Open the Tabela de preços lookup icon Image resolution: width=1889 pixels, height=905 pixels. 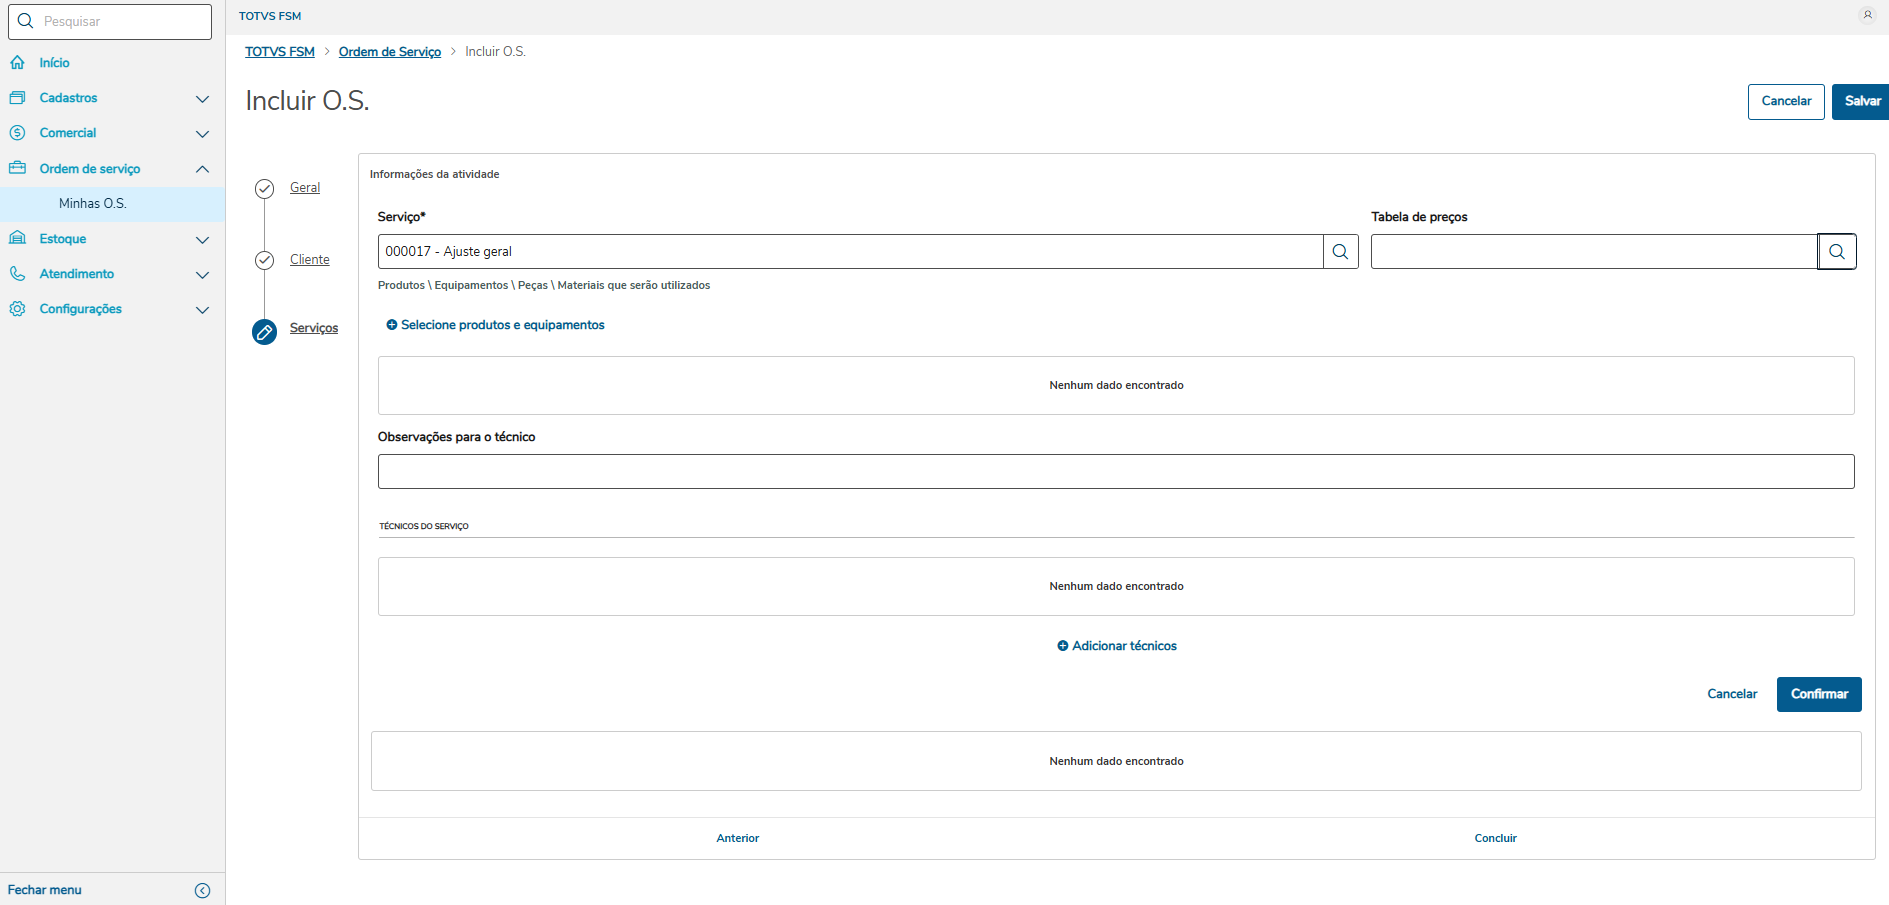(1837, 252)
